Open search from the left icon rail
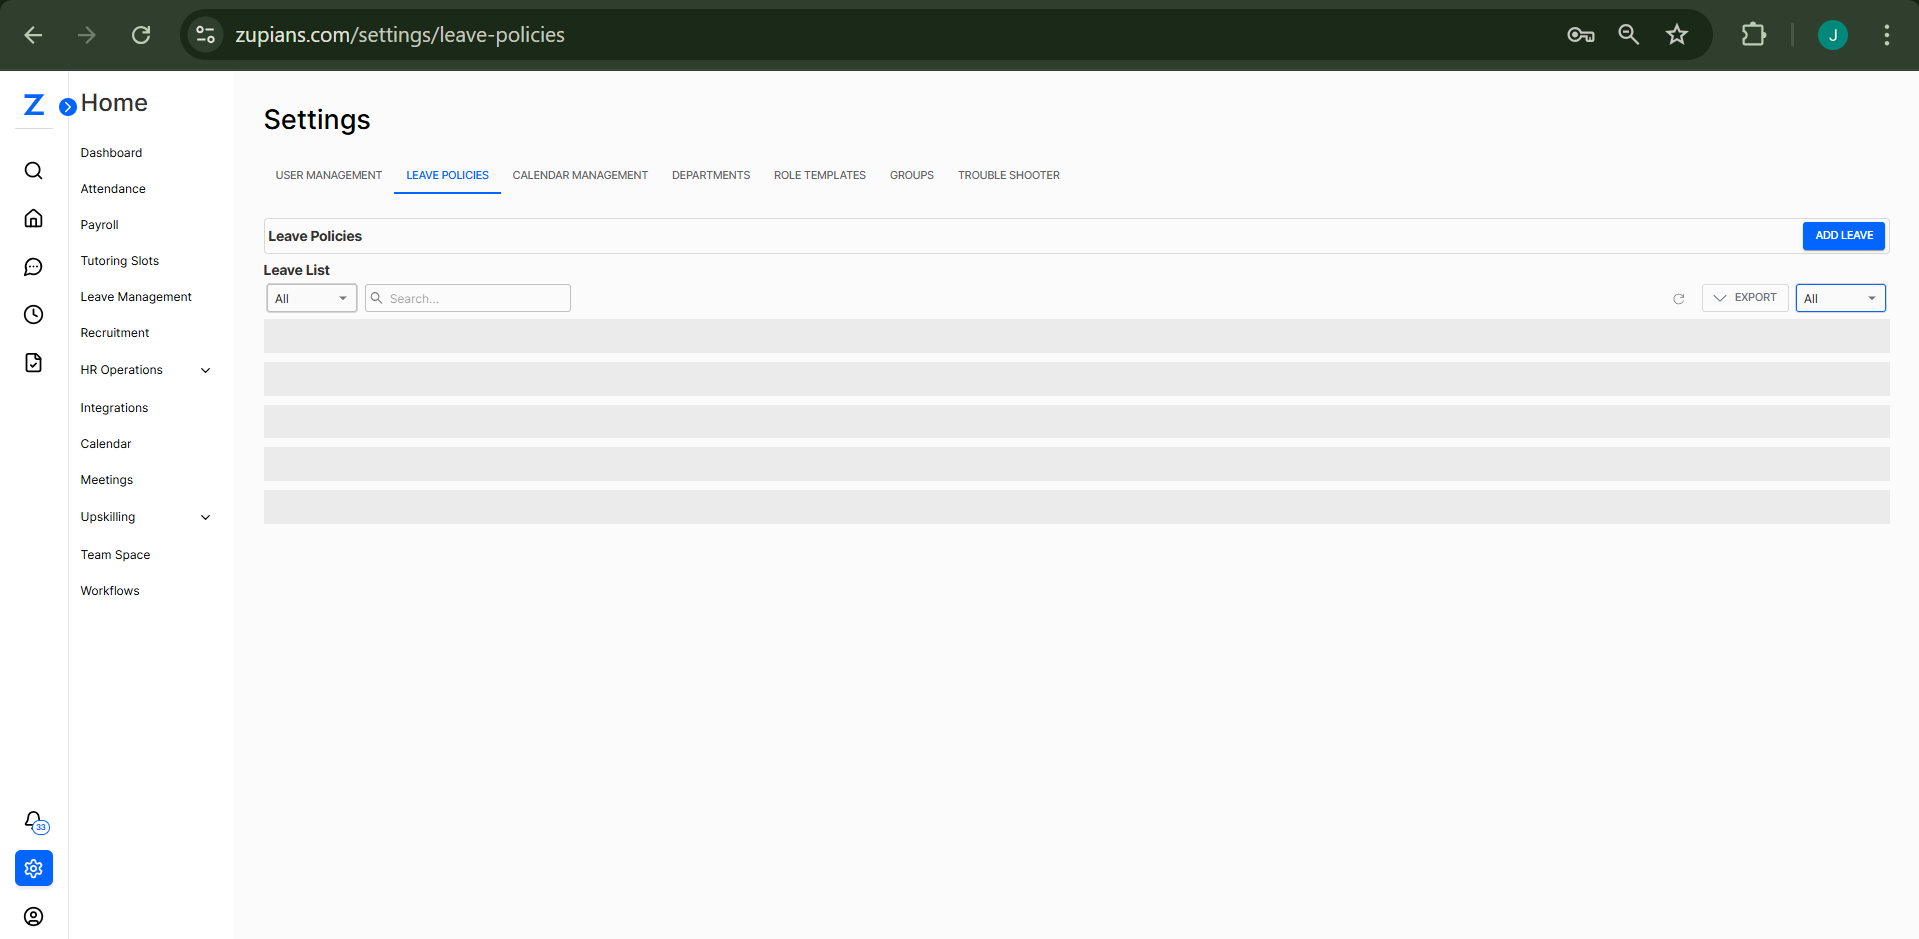The image size is (1919, 939). point(33,170)
